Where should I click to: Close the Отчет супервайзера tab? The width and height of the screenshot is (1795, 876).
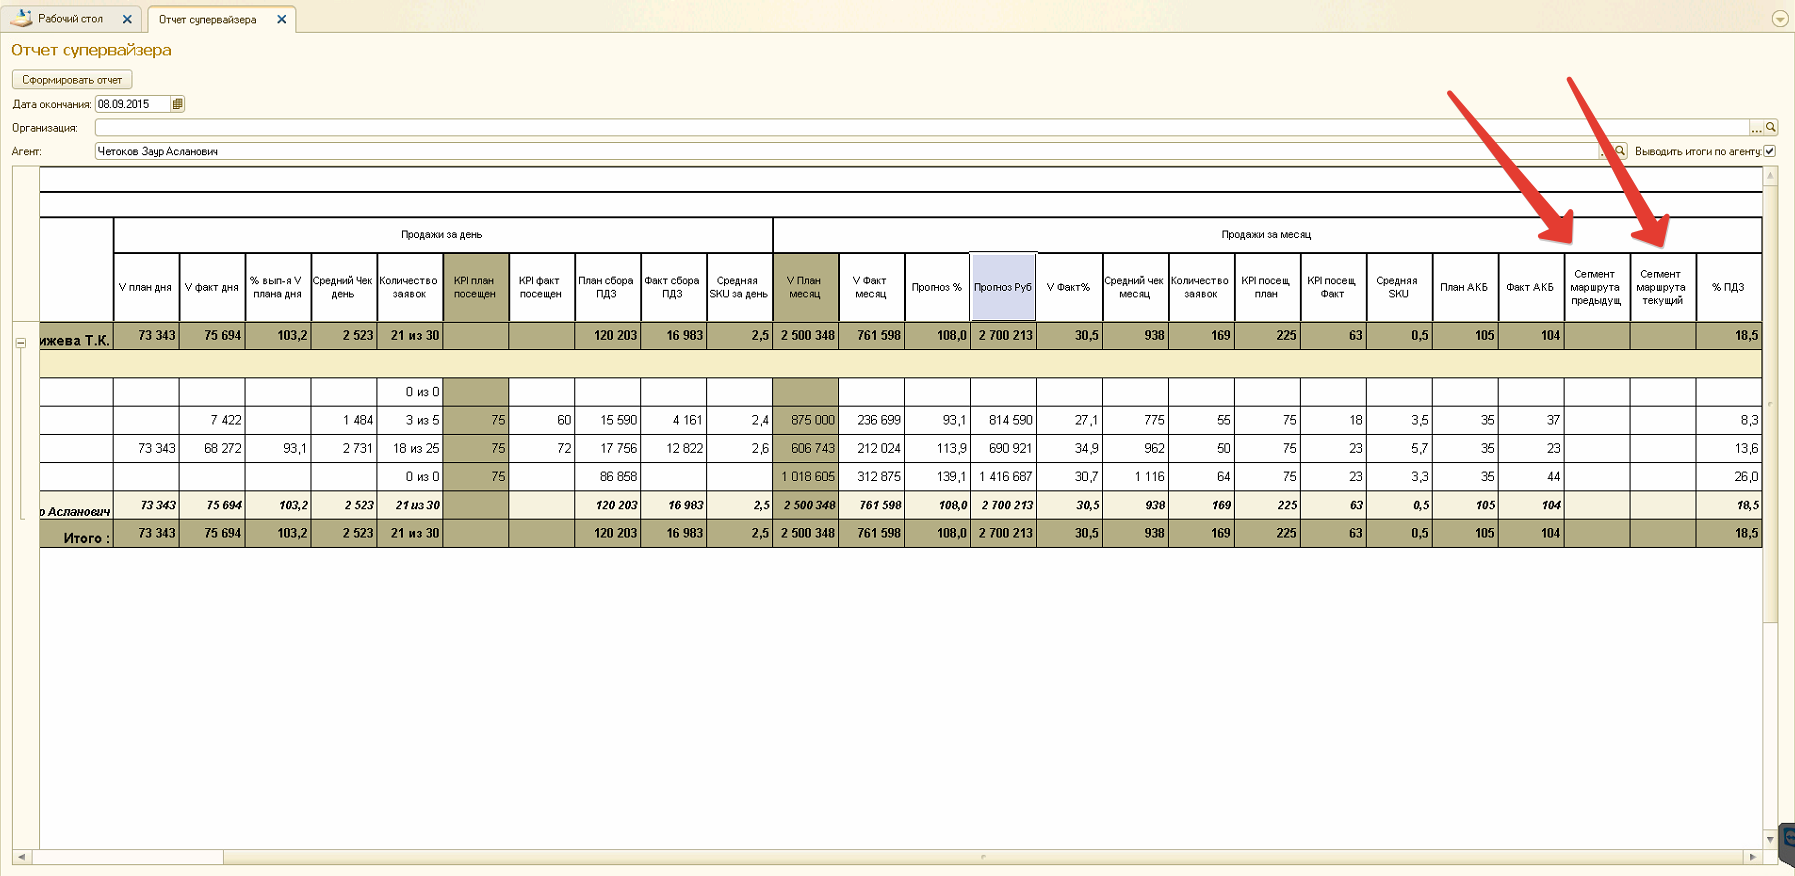point(282,19)
